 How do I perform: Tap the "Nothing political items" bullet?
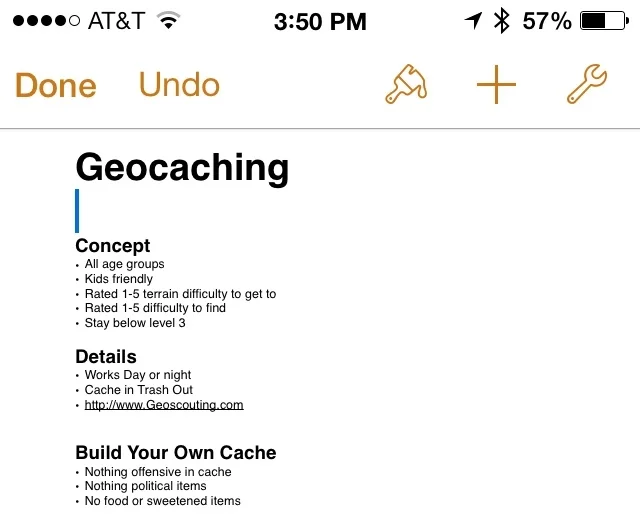coord(146,486)
